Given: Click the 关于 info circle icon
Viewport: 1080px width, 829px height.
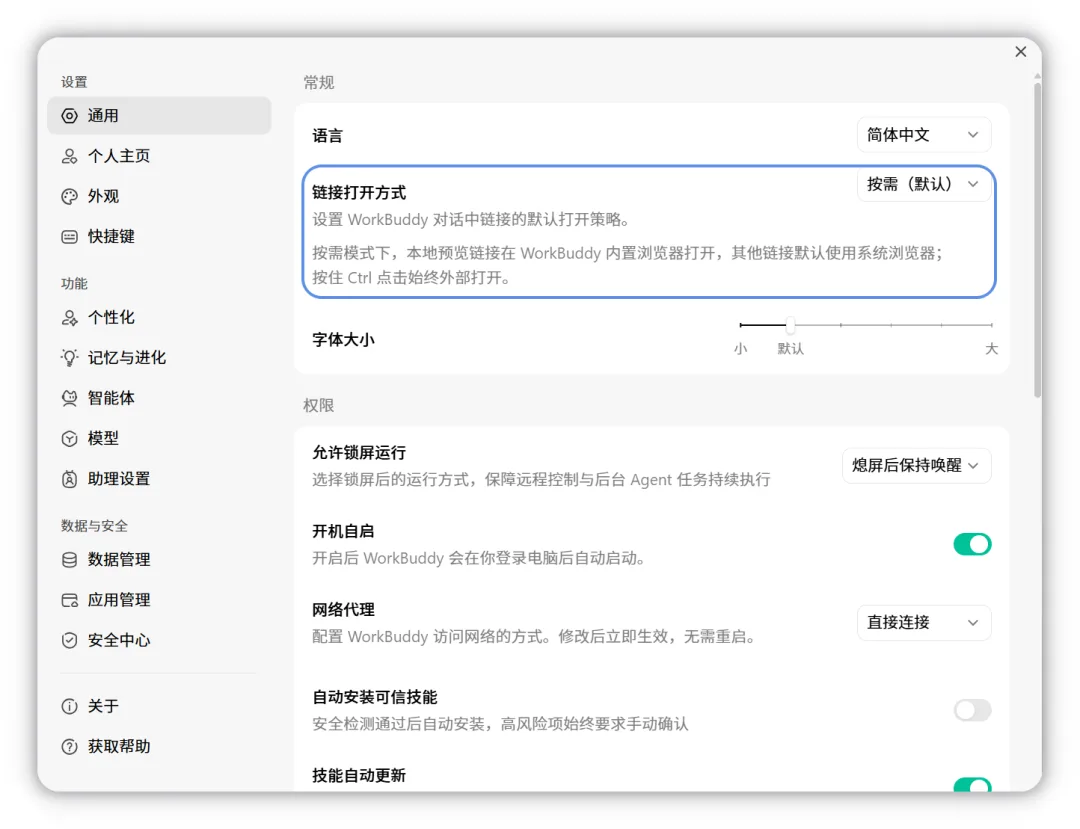Looking at the screenshot, I should (70, 706).
